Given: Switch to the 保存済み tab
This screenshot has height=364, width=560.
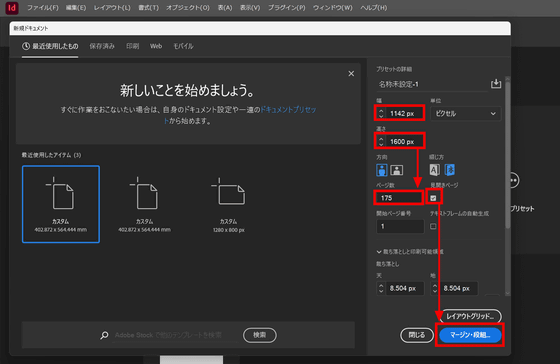Looking at the screenshot, I should (x=102, y=46).
